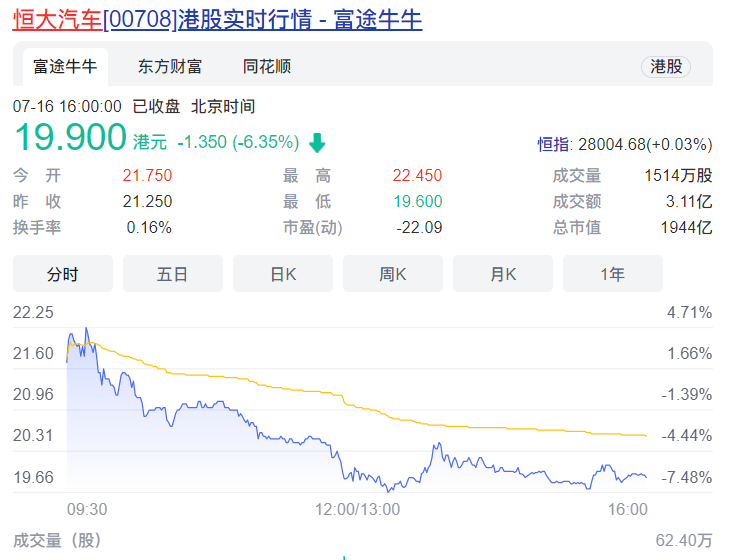The image size is (740, 560).
Task: Click the -4.44% right-axis percentage label
Action: click(687, 435)
